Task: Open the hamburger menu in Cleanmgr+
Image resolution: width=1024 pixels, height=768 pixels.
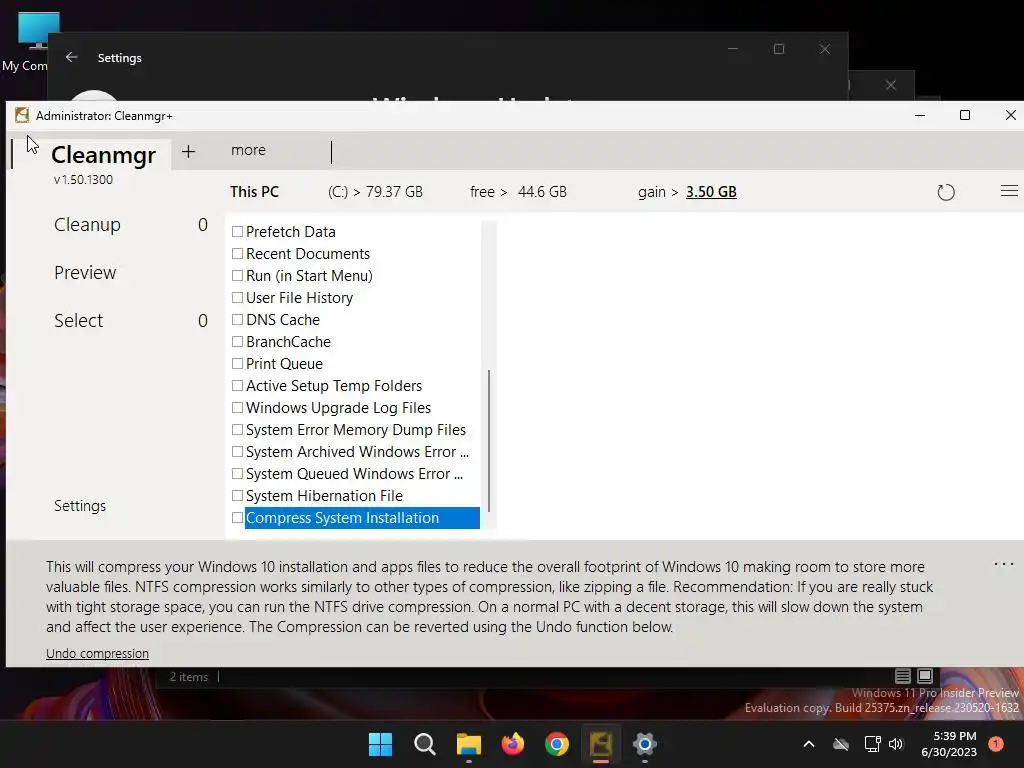Action: coord(1009,191)
